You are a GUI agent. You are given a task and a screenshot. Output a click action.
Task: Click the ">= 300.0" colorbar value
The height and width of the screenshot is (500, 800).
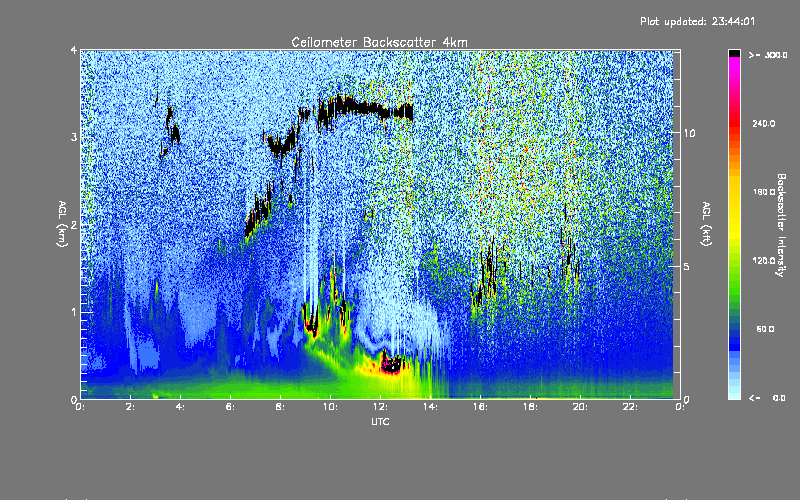[x=767, y=55]
